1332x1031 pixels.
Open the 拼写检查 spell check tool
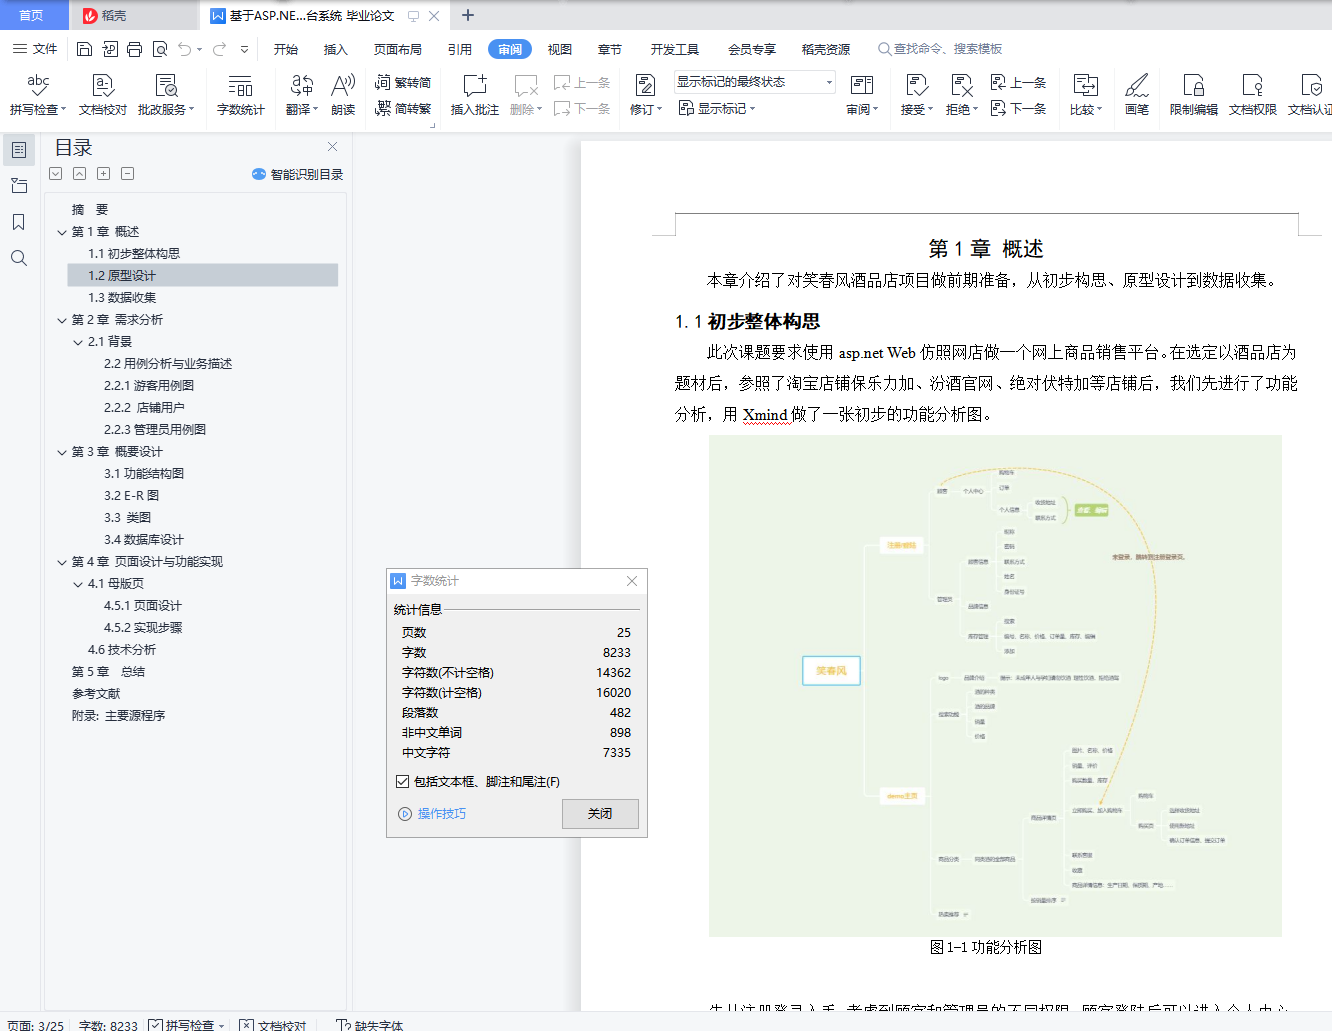[38, 94]
